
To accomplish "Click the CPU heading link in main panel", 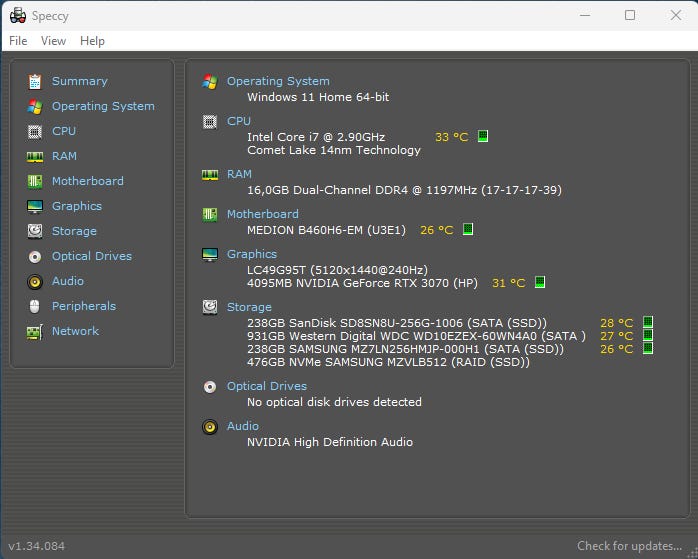I will [x=239, y=121].
